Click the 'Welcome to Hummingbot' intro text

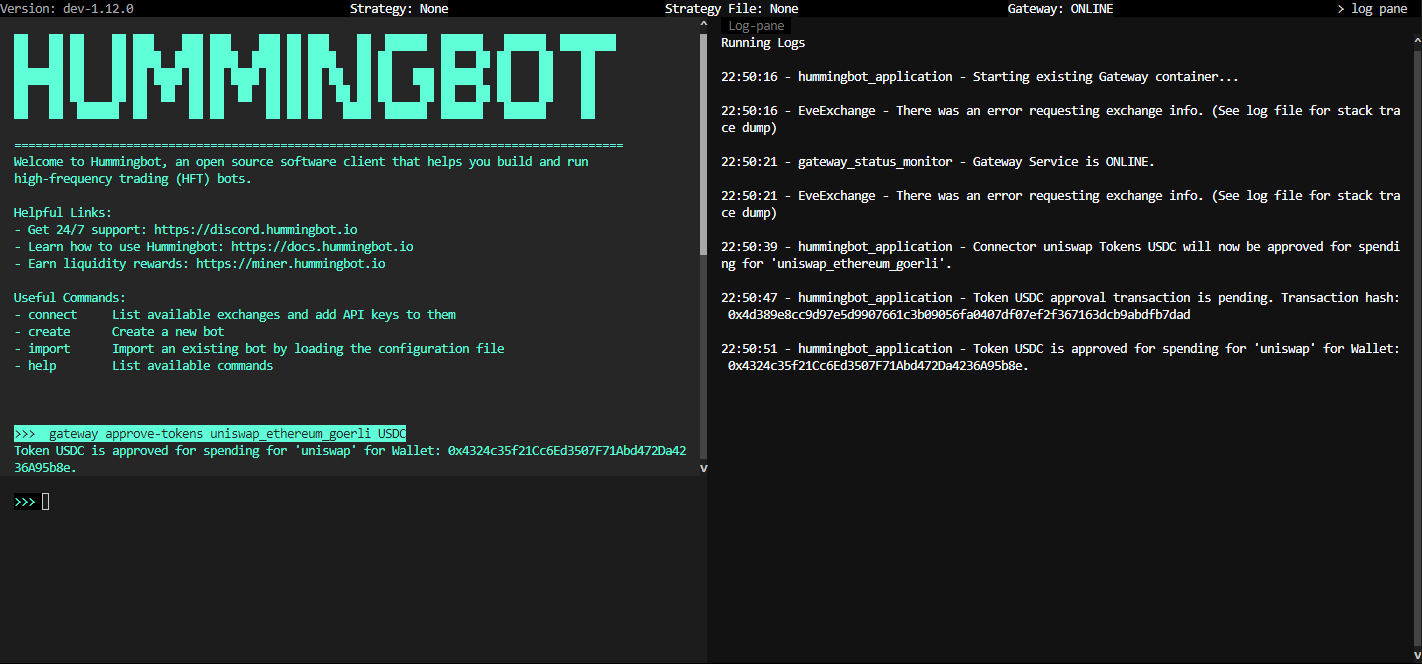(301, 170)
